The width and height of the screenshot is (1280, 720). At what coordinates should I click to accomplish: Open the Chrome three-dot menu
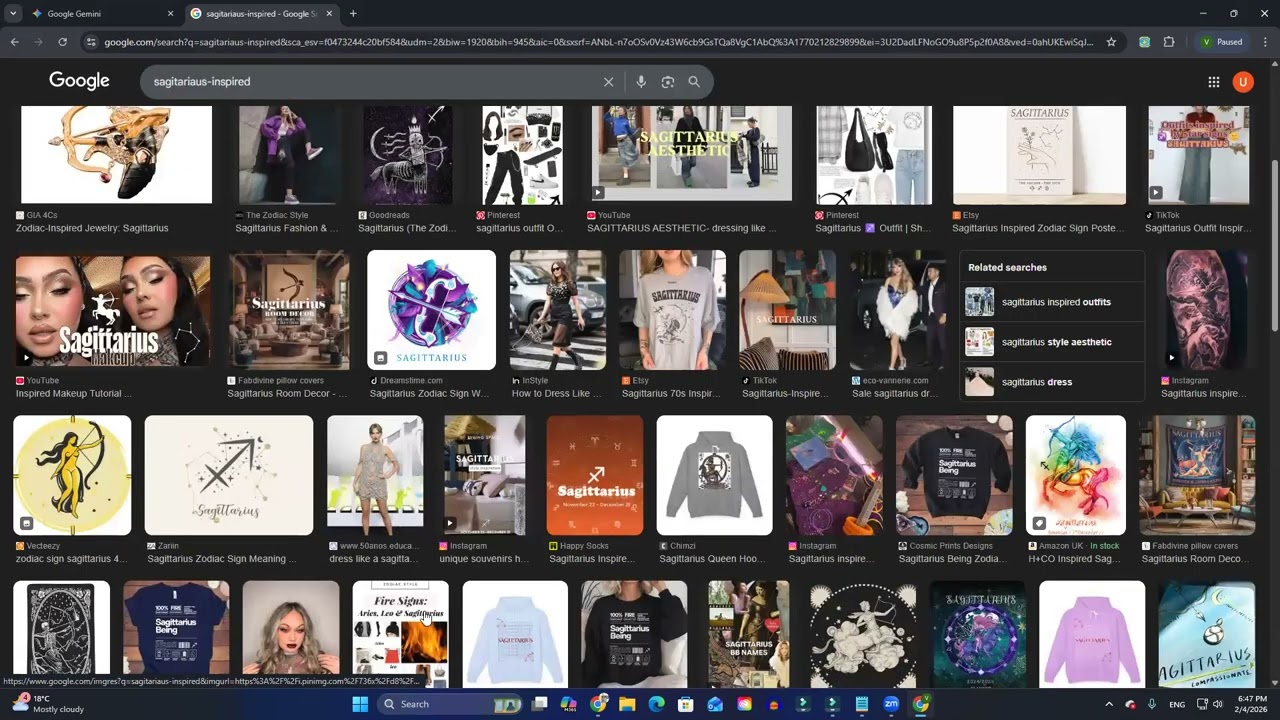coord(1265,42)
